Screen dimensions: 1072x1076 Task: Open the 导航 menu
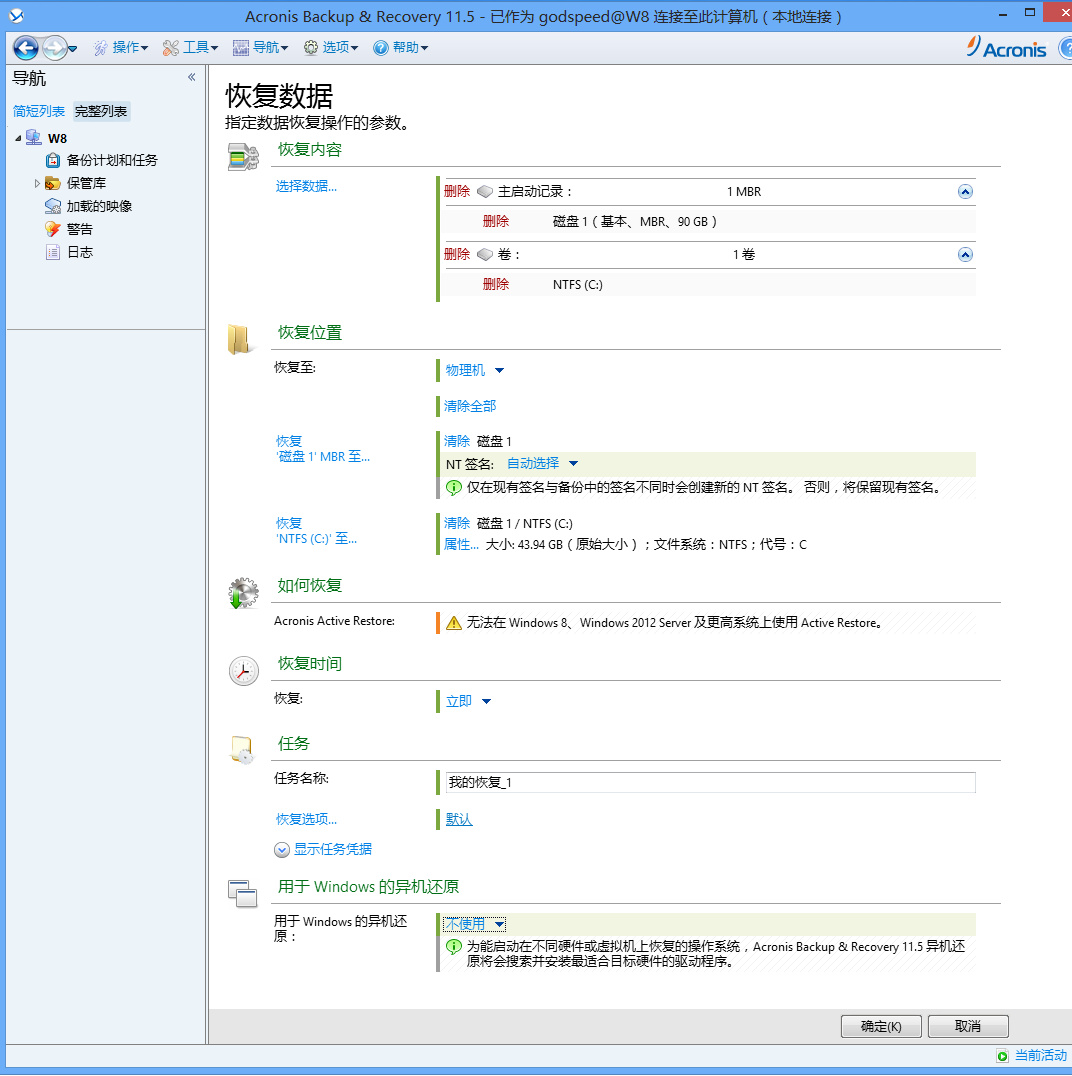(x=260, y=47)
